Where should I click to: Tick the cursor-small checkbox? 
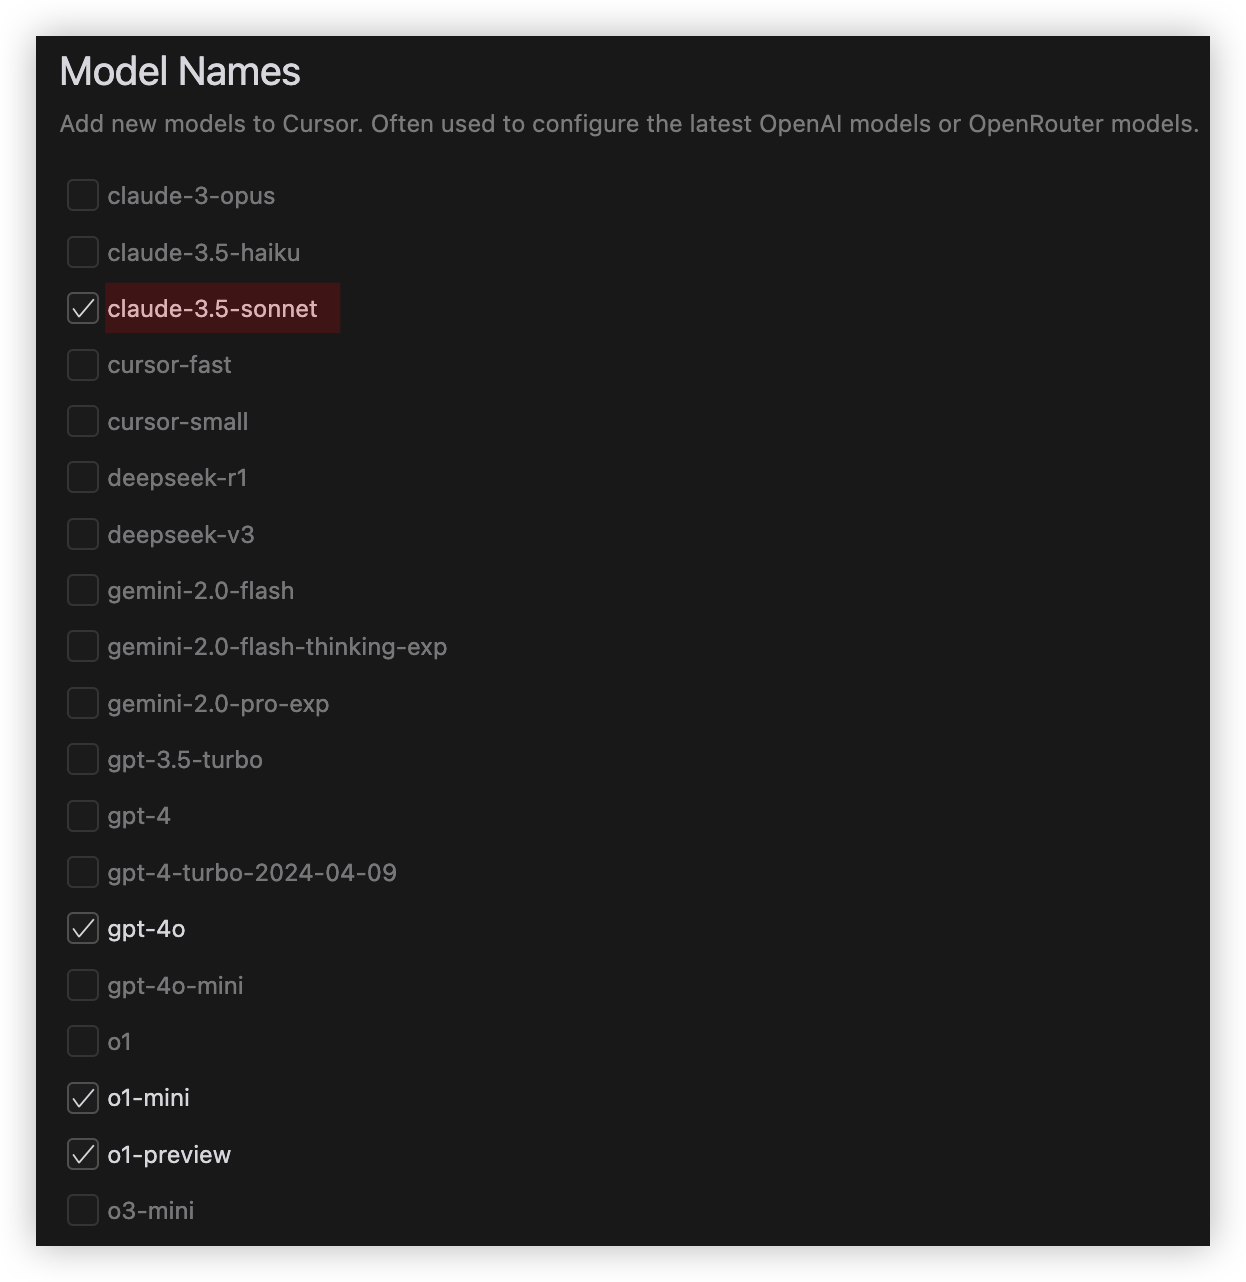pyautogui.click(x=83, y=421)
